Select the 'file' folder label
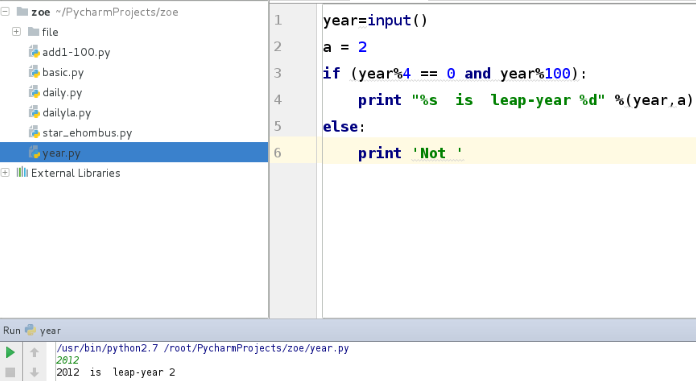 tap(50, 32)
